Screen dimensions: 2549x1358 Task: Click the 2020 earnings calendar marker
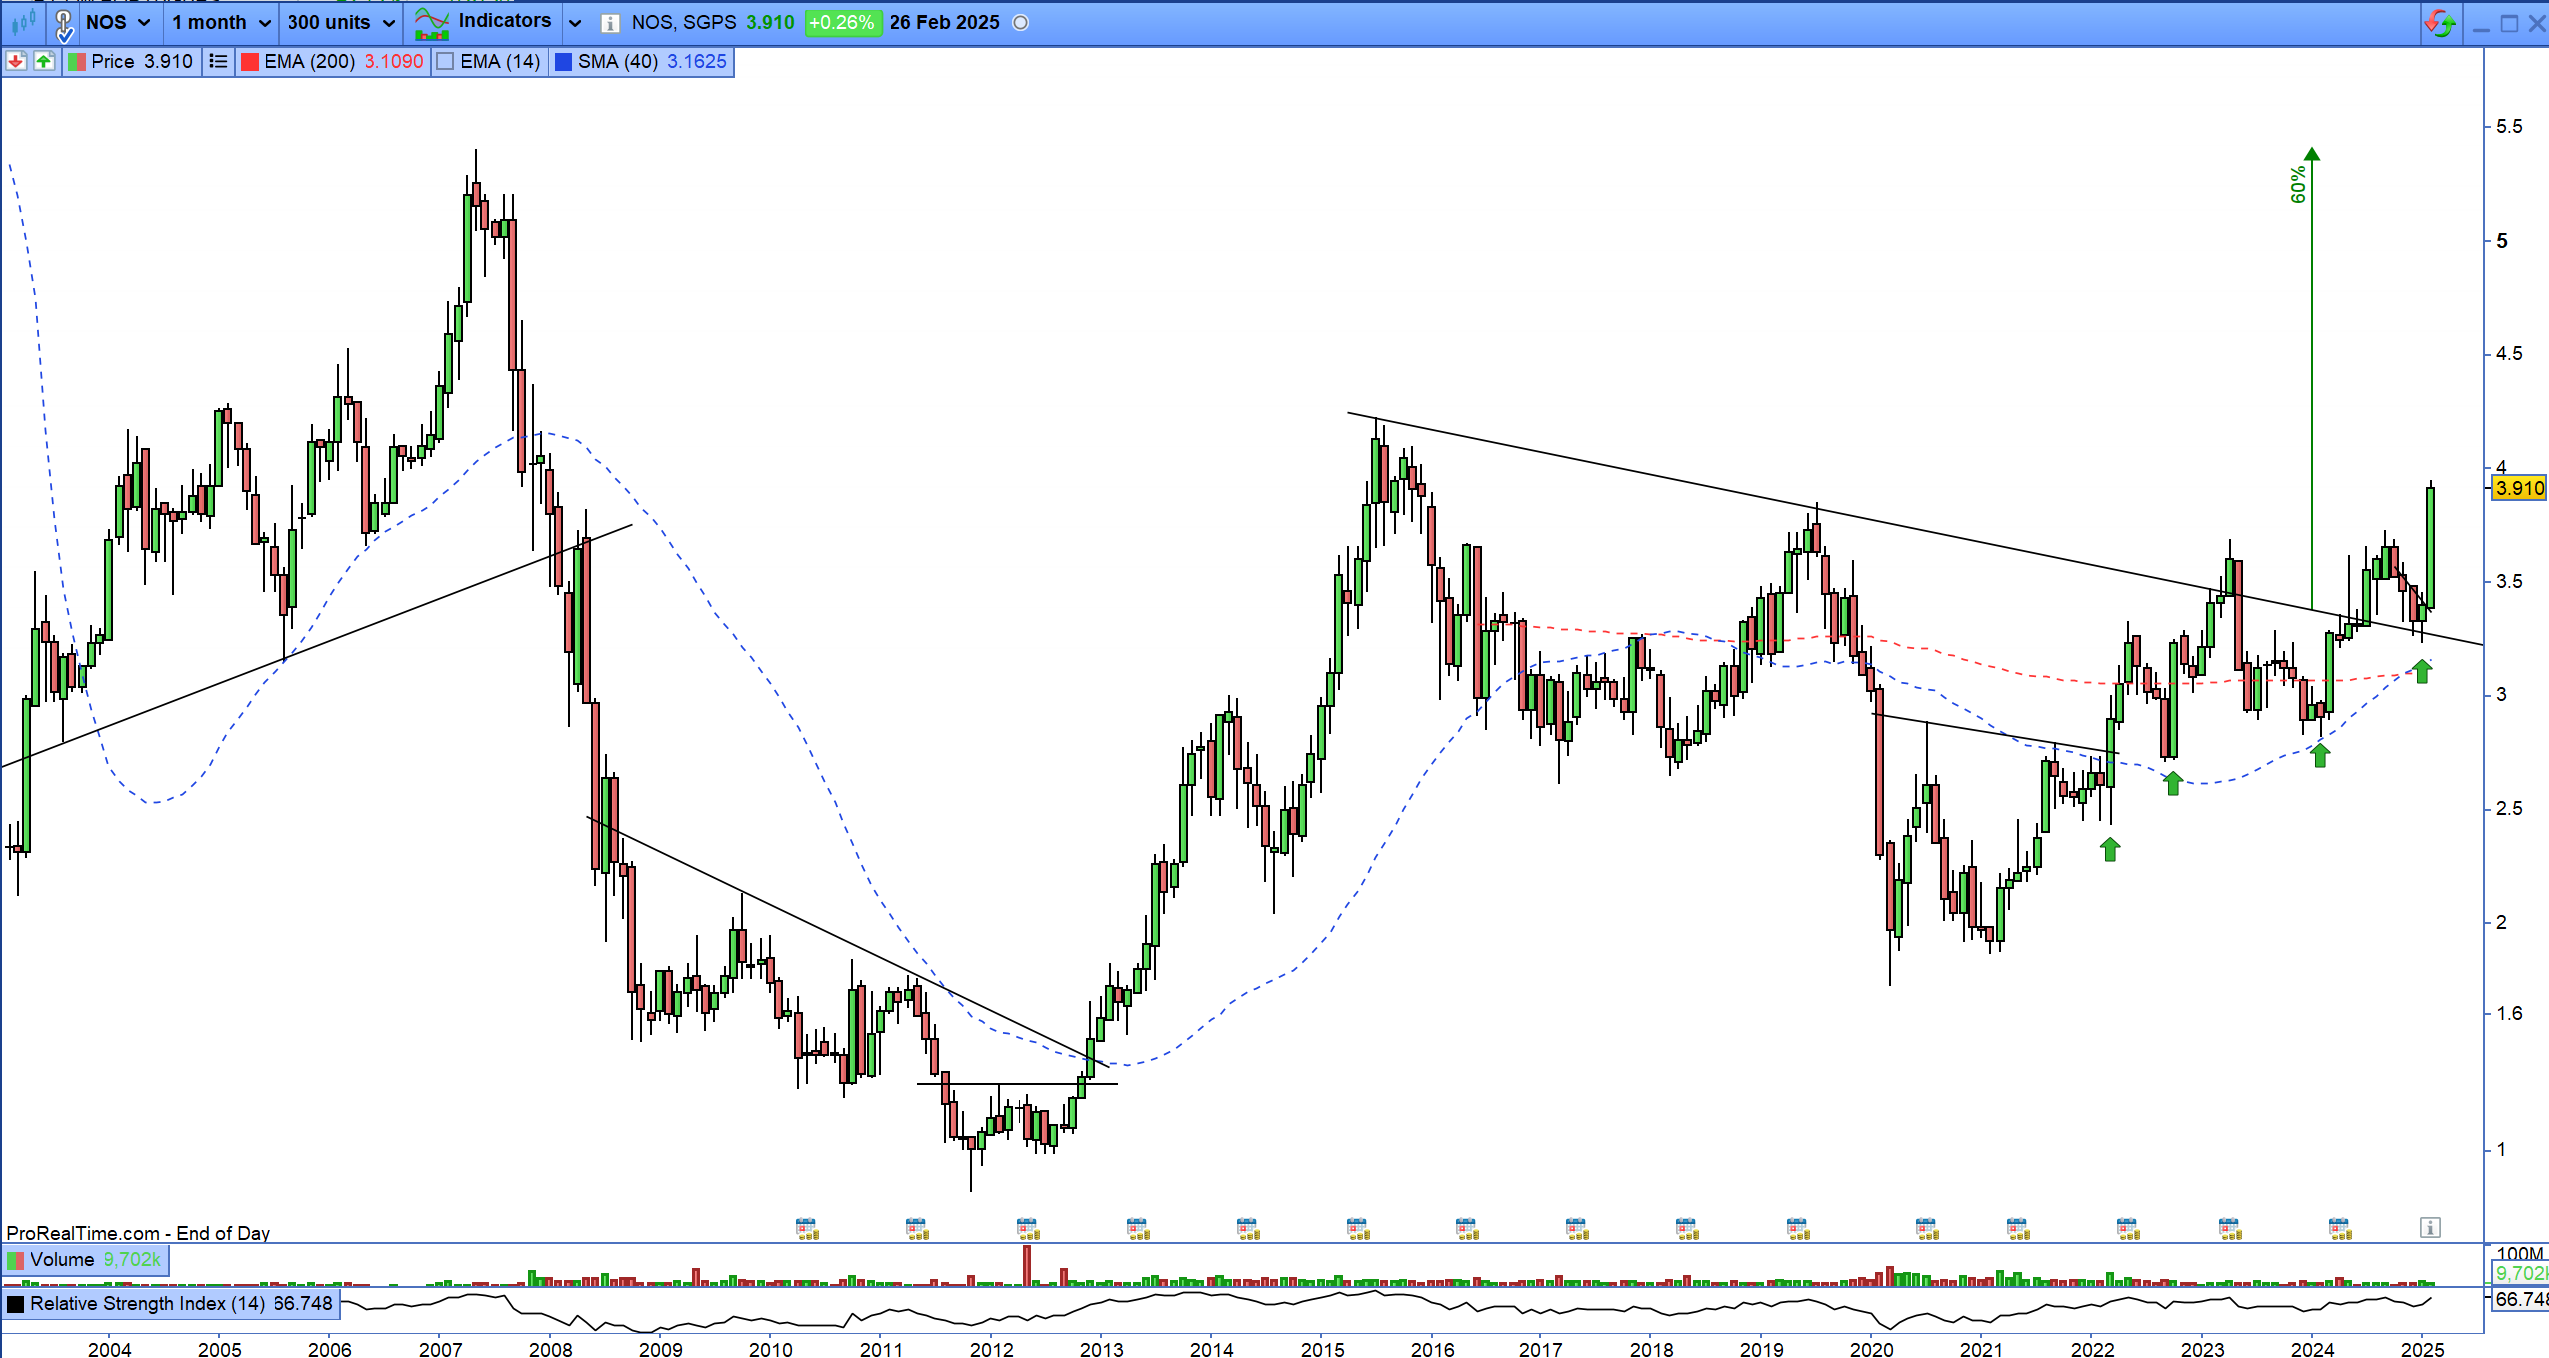(1926, 1228)
